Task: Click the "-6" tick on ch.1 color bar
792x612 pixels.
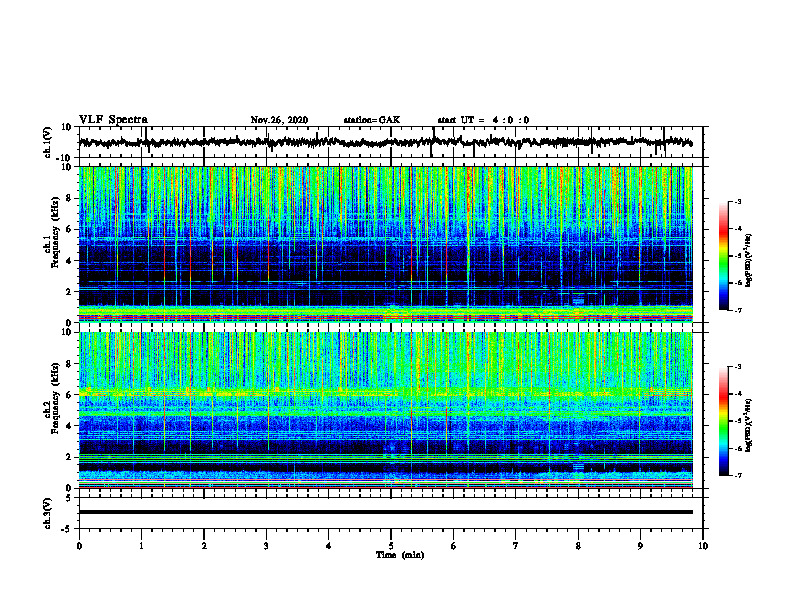Action: click(x=738, y=283)
